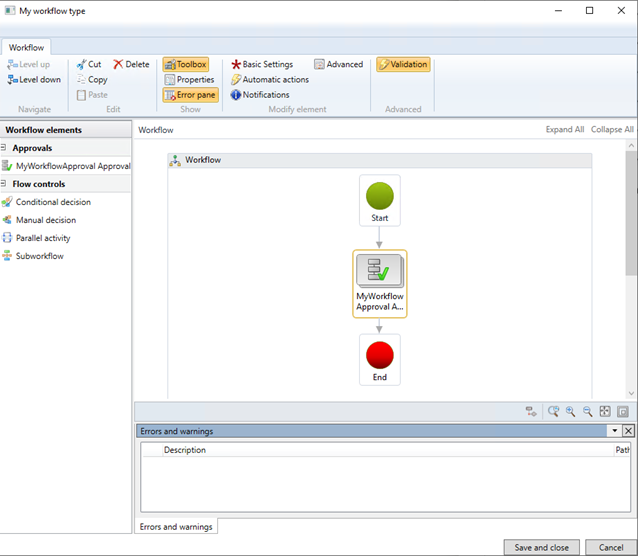Click the fit to screen icon
The height and width of the screenshot is (556, 638).
point(605,411)
